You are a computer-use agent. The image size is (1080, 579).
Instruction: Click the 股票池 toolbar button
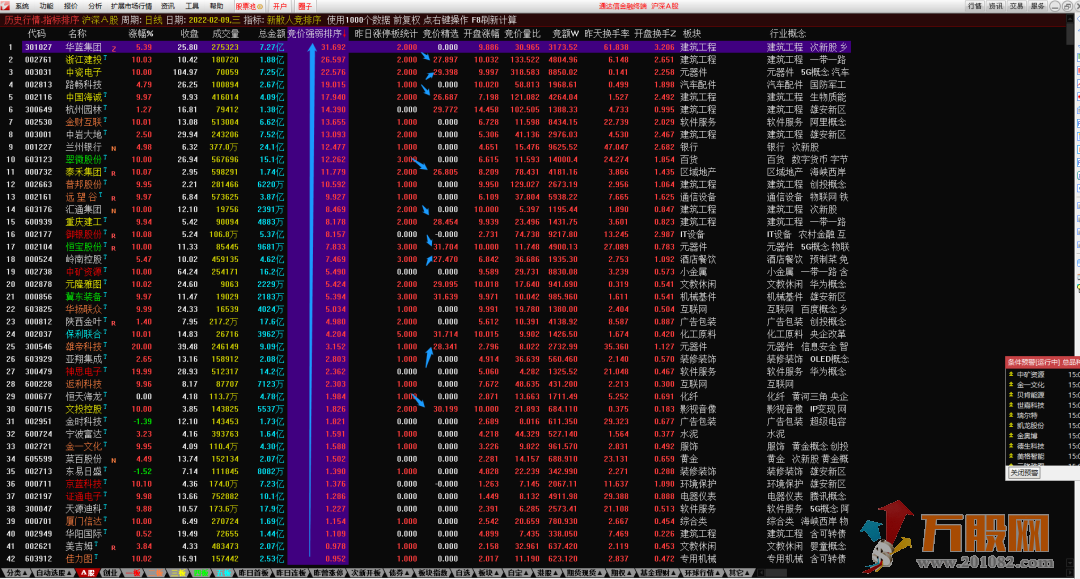tap(249, 6)
